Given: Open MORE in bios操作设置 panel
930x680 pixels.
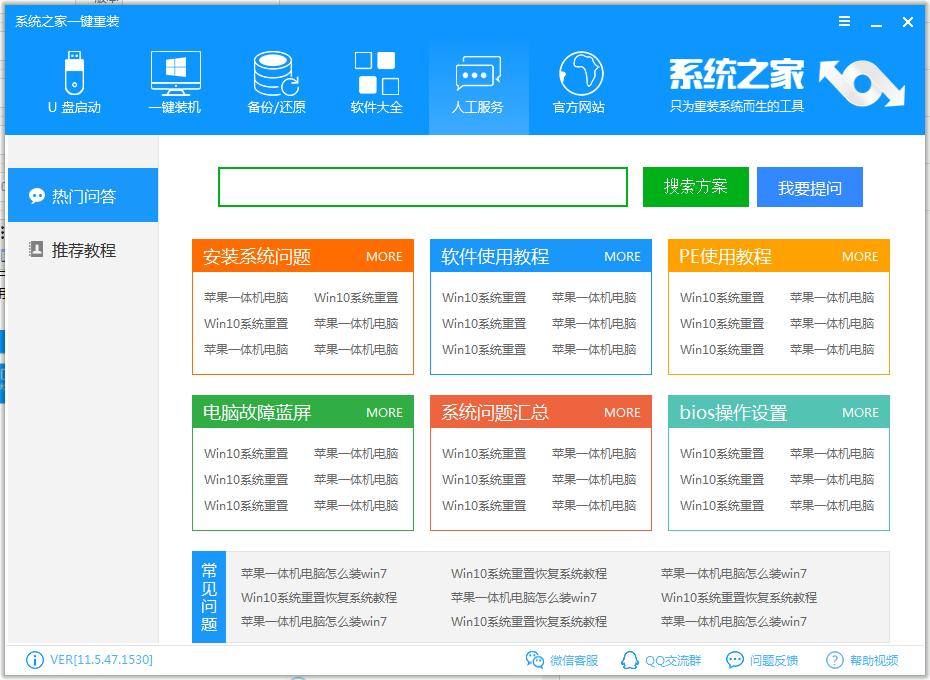Looking at the screenshot, I should tap(860, 412).
